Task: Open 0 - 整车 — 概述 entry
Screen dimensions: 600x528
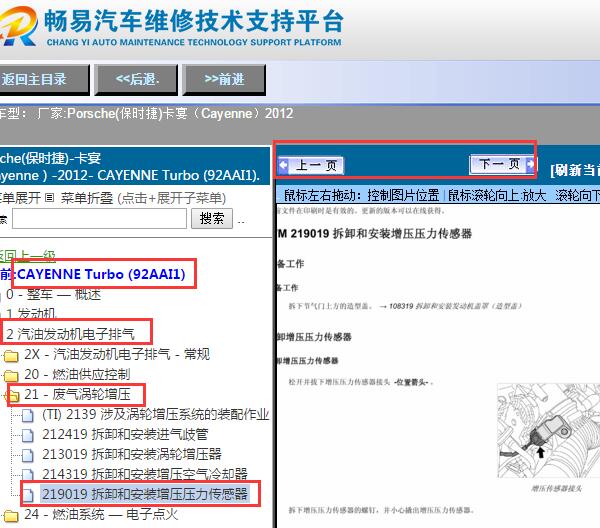Action: coord(54,295)
